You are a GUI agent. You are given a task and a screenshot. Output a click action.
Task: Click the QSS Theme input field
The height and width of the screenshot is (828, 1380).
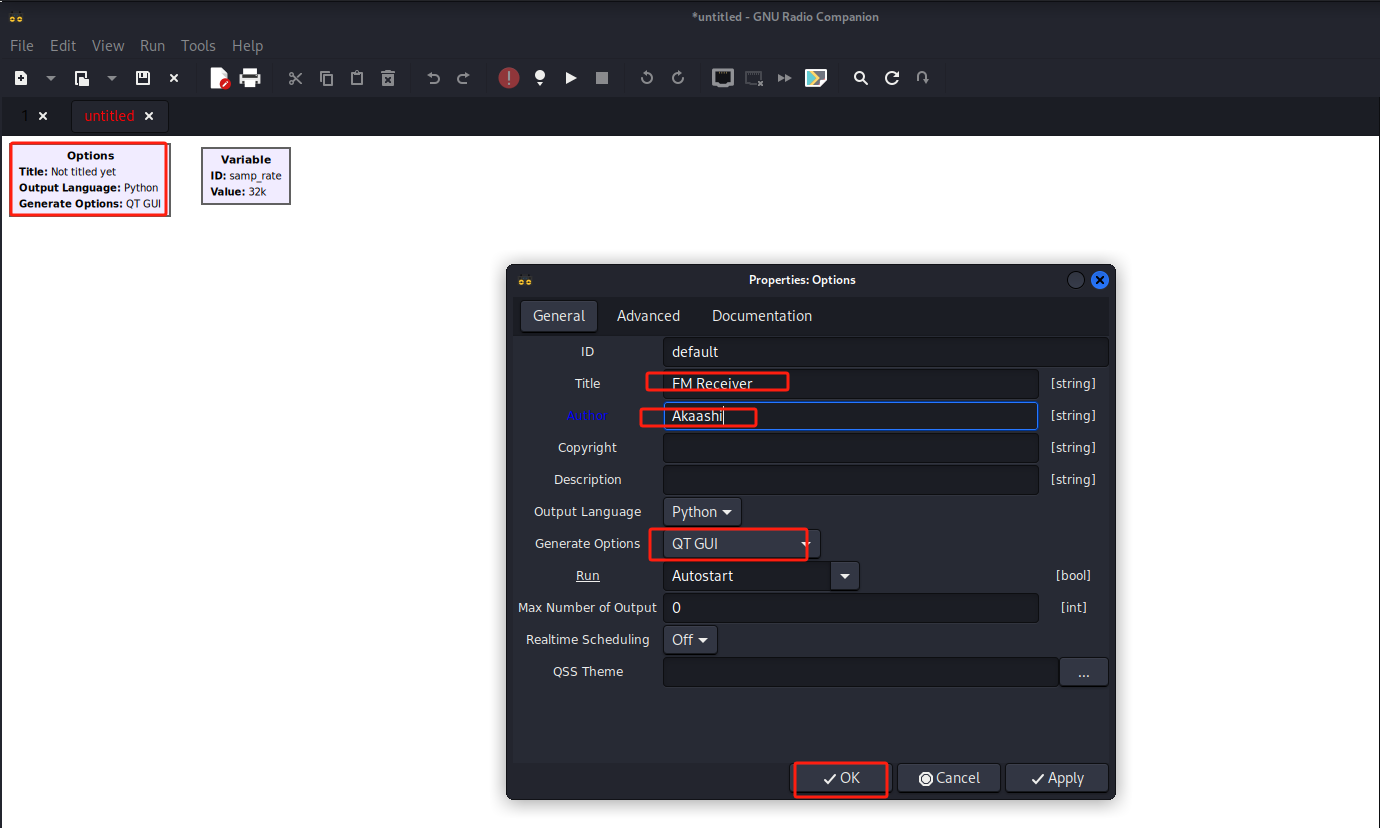[x=860, y=672]
